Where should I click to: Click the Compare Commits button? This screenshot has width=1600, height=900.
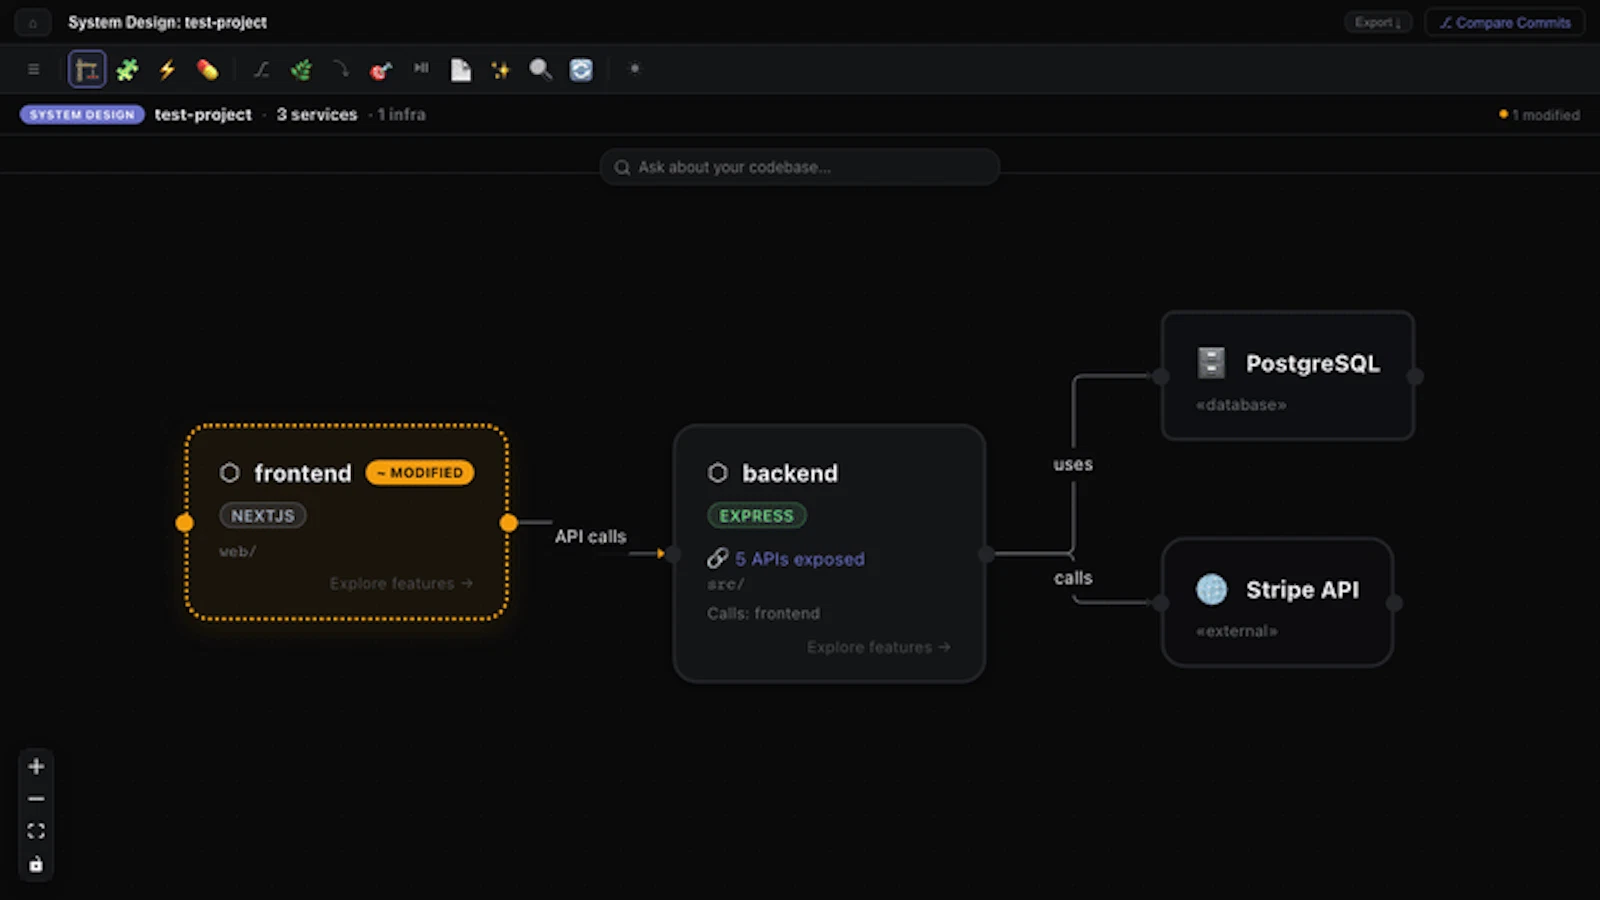(1505, 22)
